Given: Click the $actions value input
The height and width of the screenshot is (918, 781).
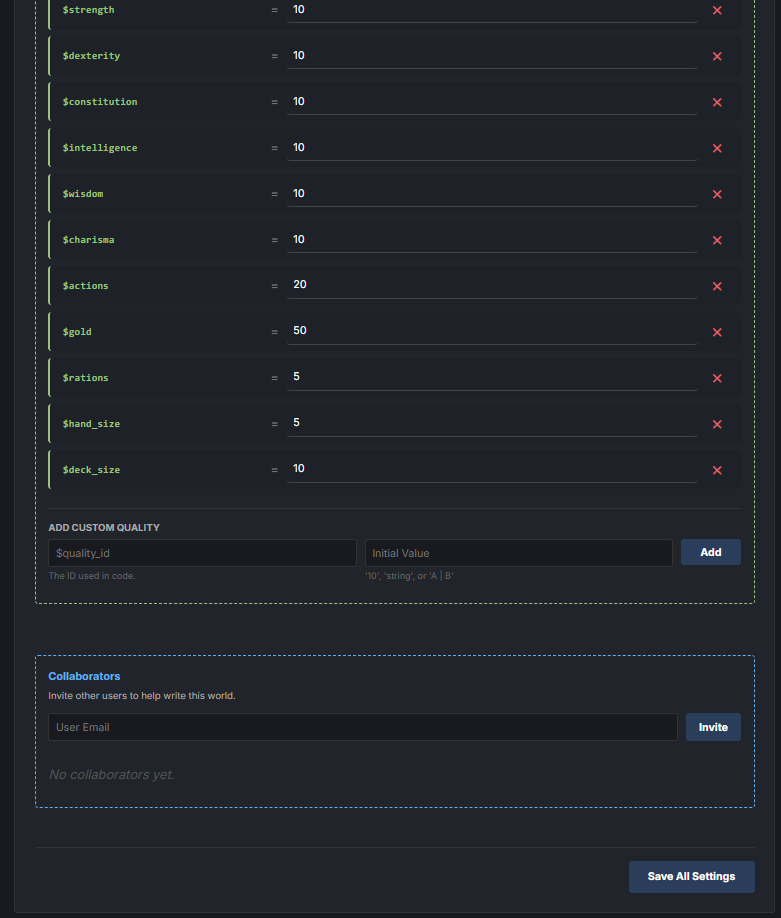Looking at the screenshot, I should (x=491, y=285).
